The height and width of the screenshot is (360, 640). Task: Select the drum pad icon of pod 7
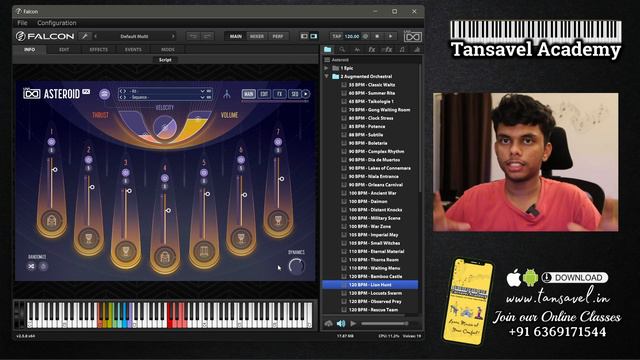pos(278,220)
